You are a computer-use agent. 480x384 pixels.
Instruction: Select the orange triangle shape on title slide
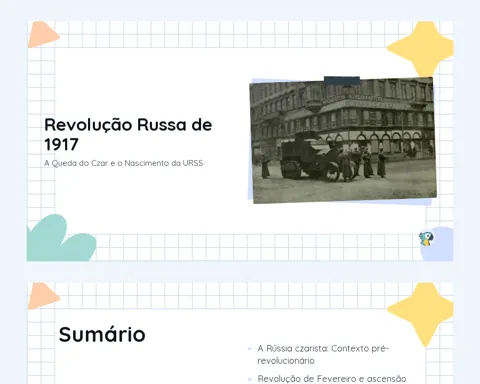click(x=43, y=34)
